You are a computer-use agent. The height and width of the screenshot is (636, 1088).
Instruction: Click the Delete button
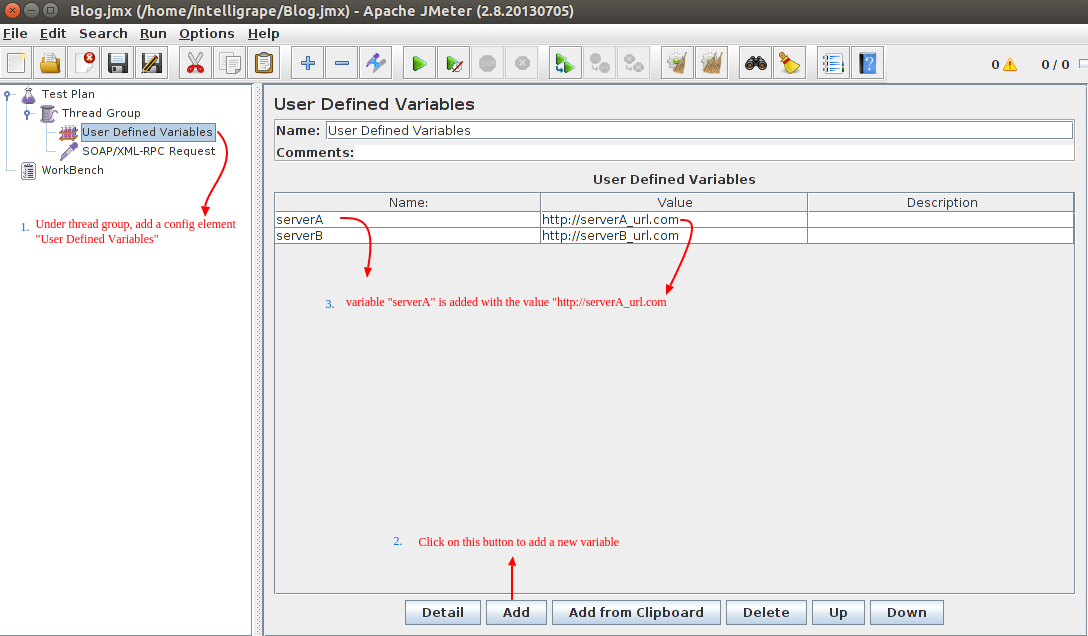pyautogui.click(x=766, y=612)
